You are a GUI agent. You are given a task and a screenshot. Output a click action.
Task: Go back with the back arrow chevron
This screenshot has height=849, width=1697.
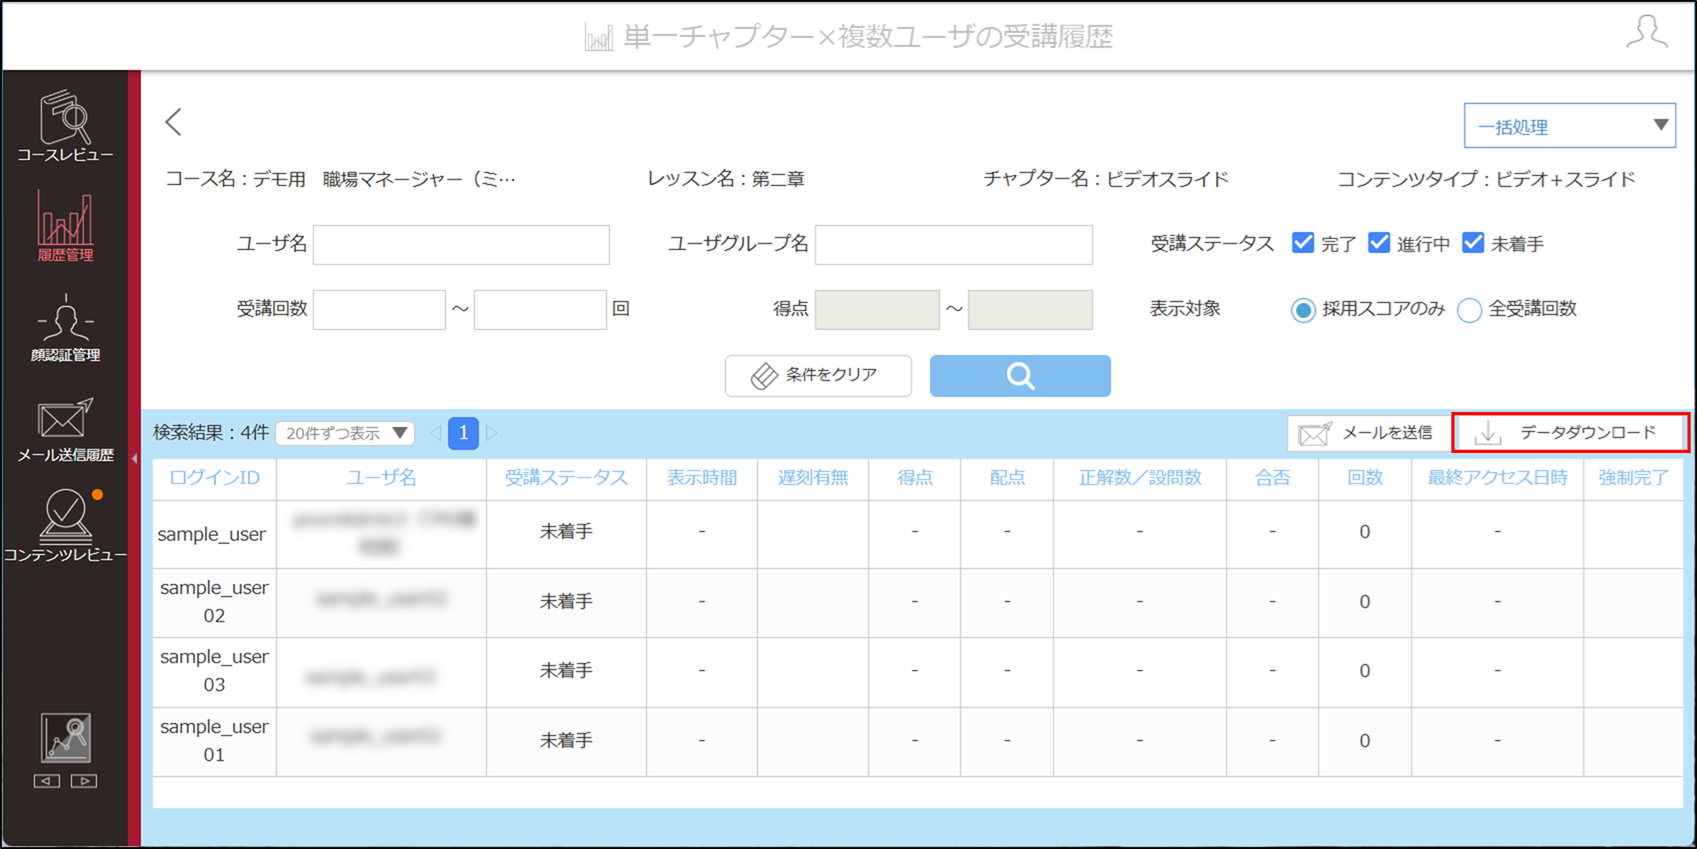pos(174,122)
